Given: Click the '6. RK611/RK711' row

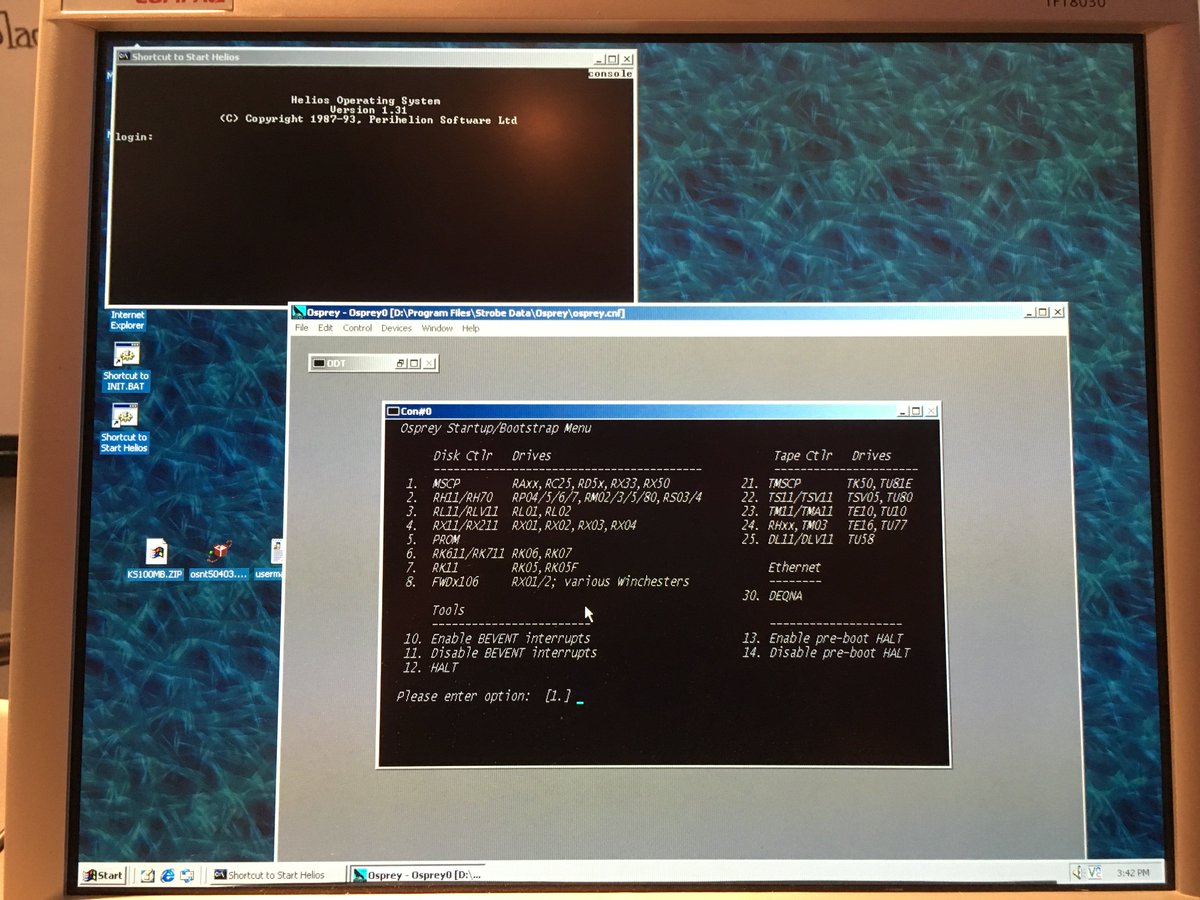Looking at the screenshot, I should (489, 553).
